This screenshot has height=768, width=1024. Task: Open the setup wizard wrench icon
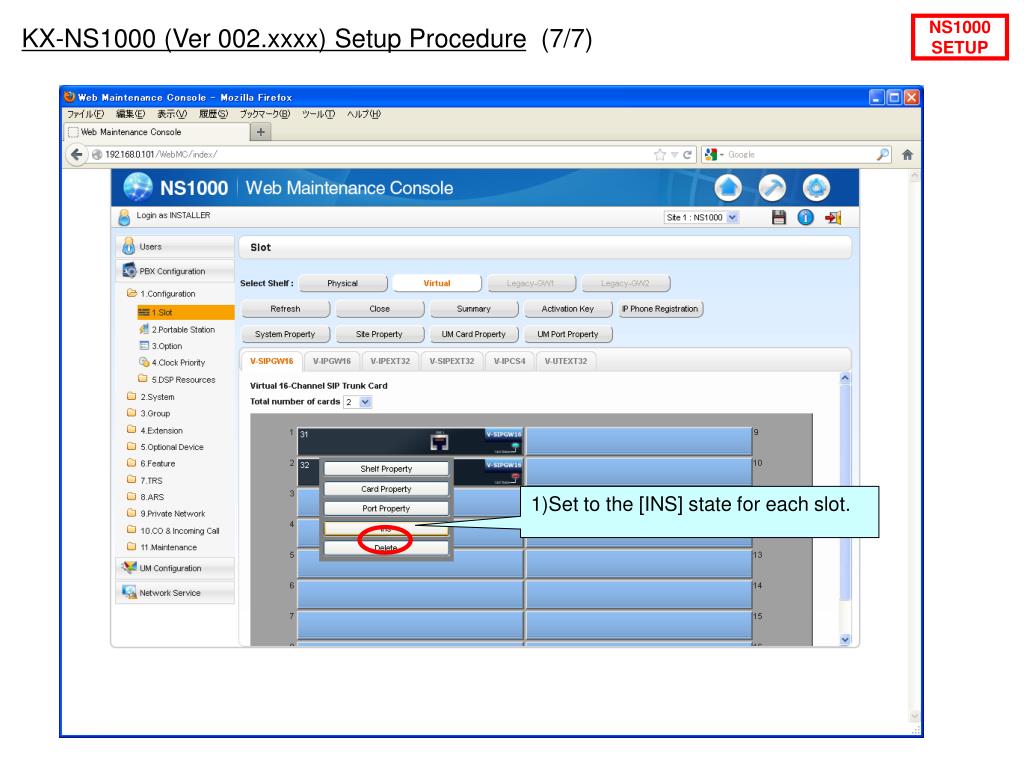(x=772, y=188)
